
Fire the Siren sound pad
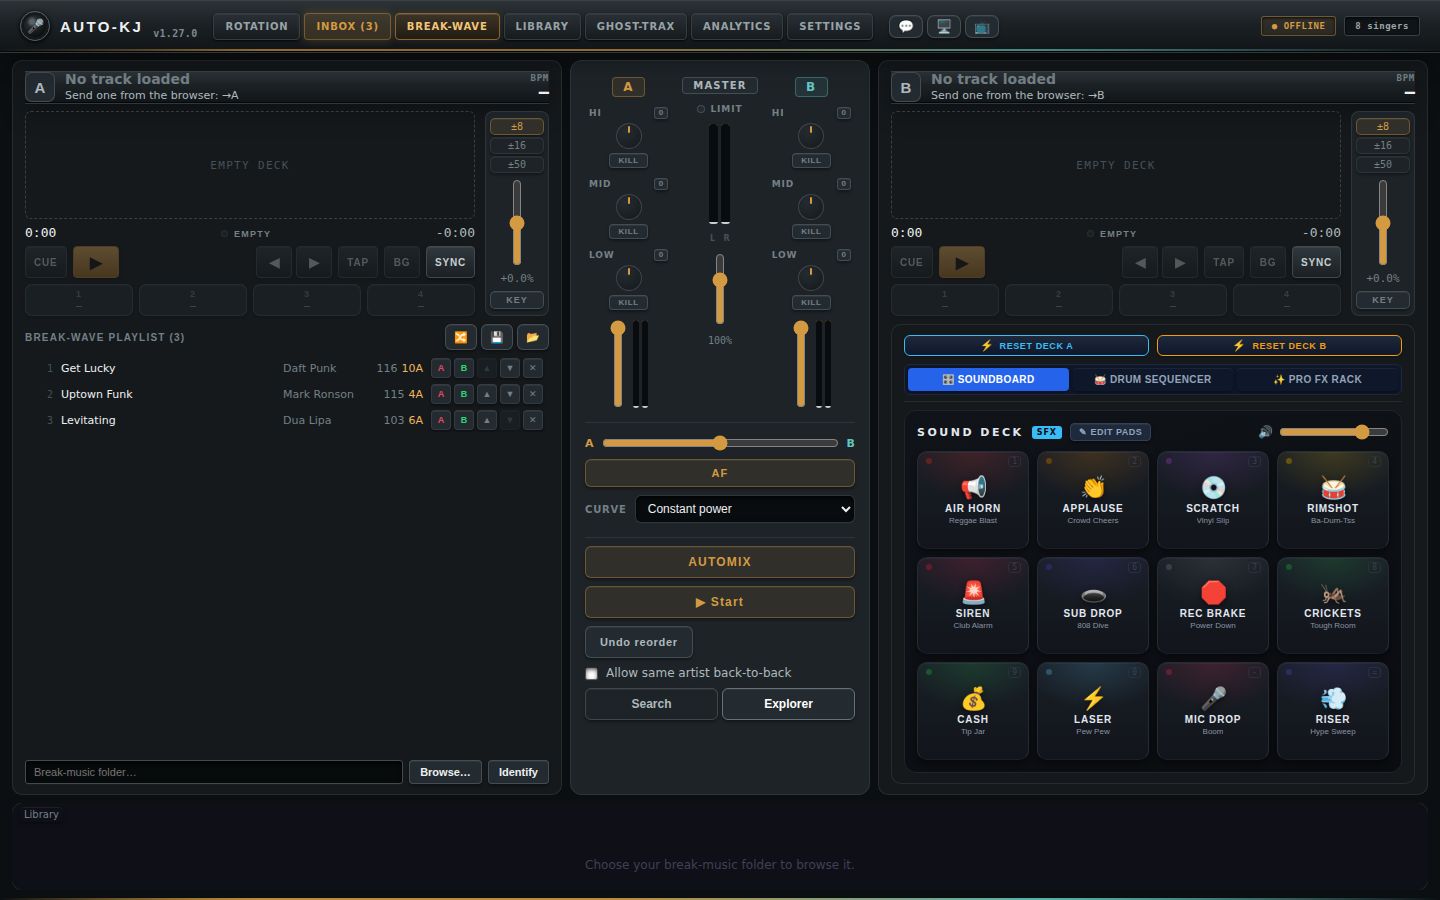pyautogui.click(x=973, y=605)
